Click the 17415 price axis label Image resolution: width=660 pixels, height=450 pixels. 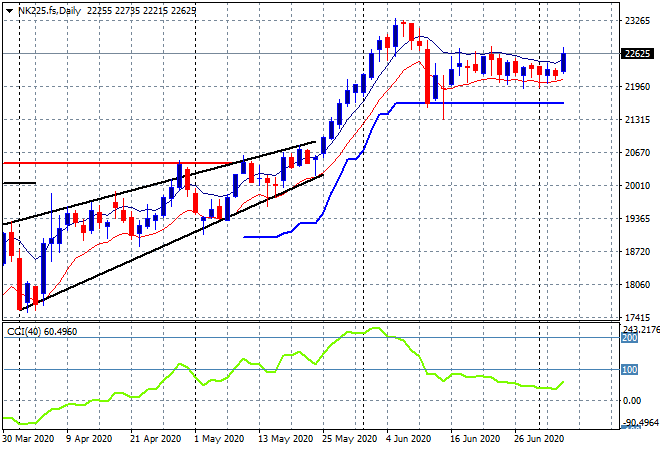pyautogui.click(x=637, y=317)
